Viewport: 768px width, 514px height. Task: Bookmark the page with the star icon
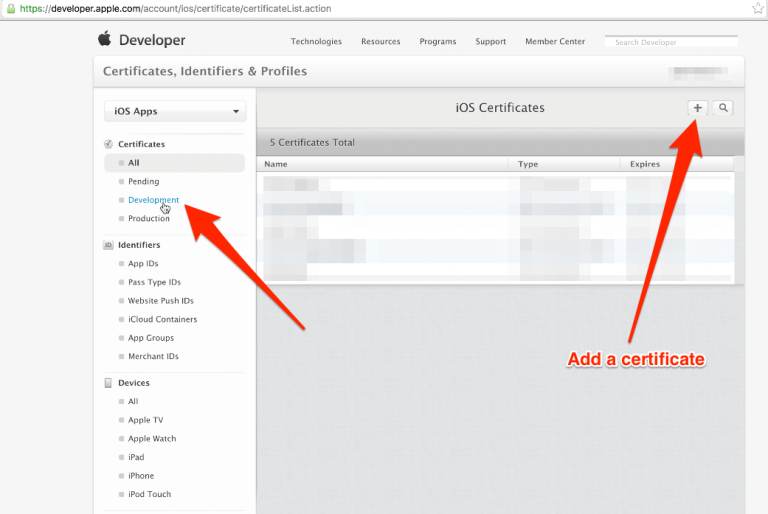coord(758,8)
